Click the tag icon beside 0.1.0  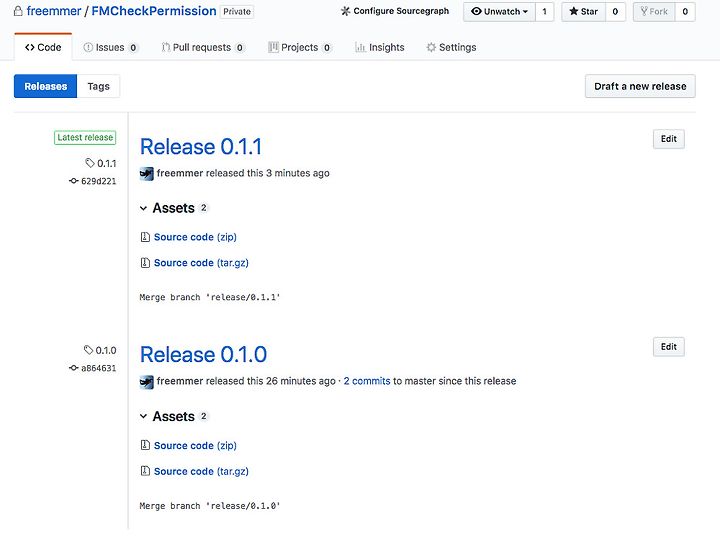coord(88,350)
